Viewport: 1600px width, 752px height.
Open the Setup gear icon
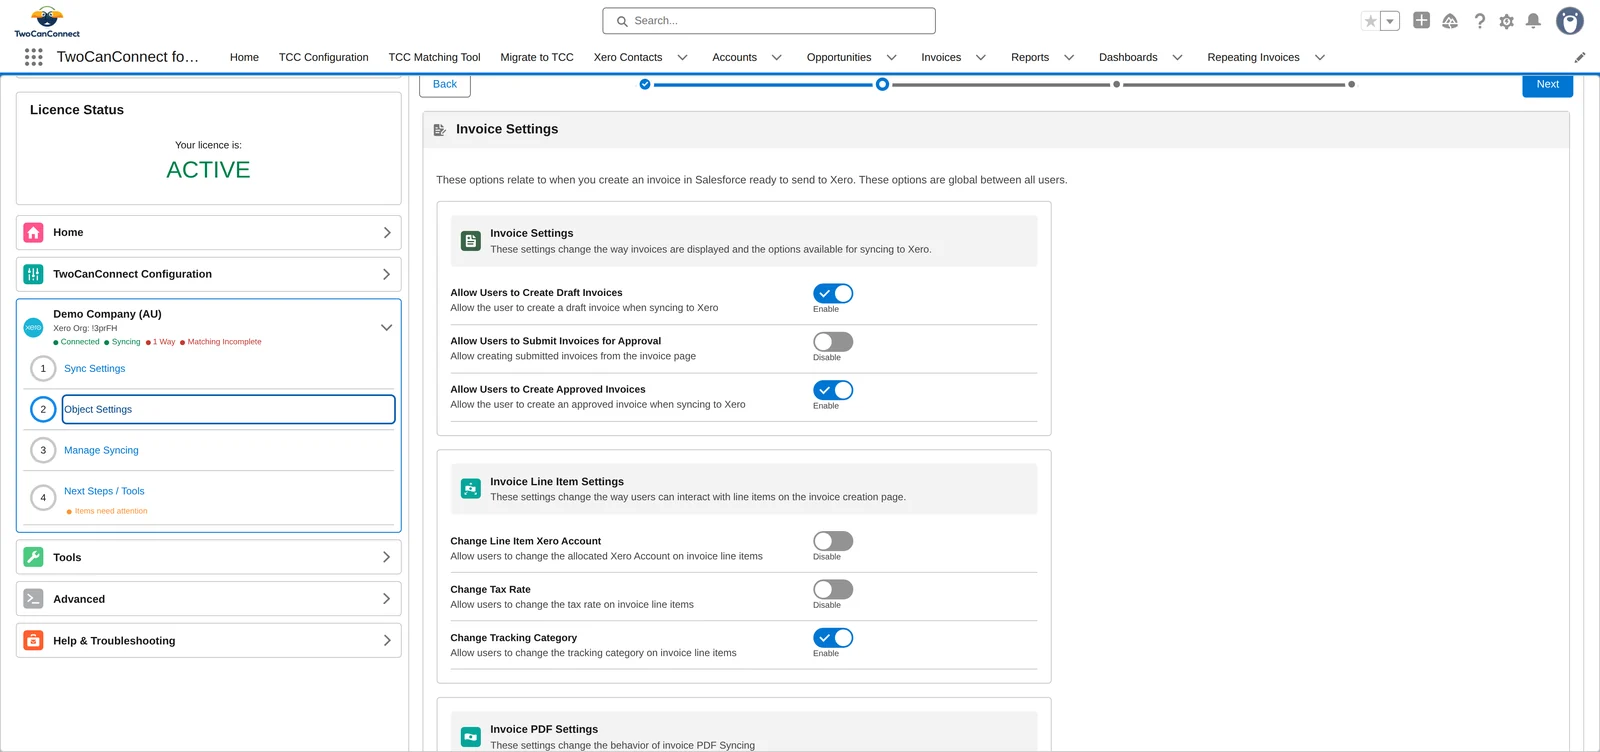point(1506,21)
